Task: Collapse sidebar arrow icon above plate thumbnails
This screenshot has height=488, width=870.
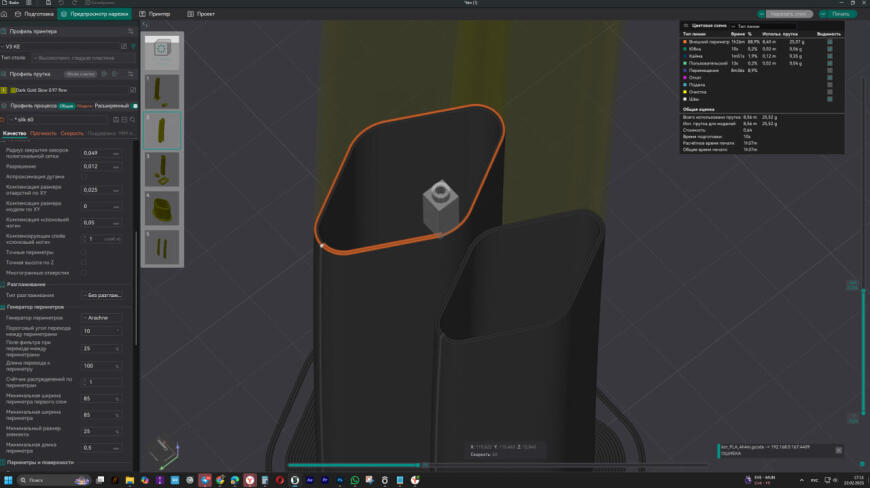Action: click(145, 25)
